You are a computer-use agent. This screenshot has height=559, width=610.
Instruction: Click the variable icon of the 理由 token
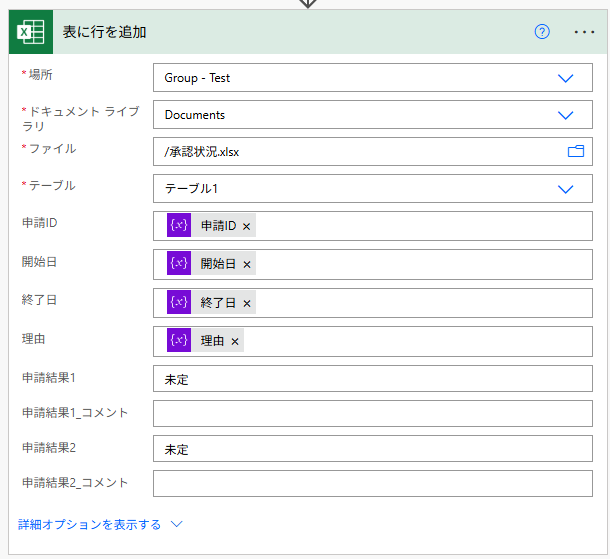pos(179,340)
